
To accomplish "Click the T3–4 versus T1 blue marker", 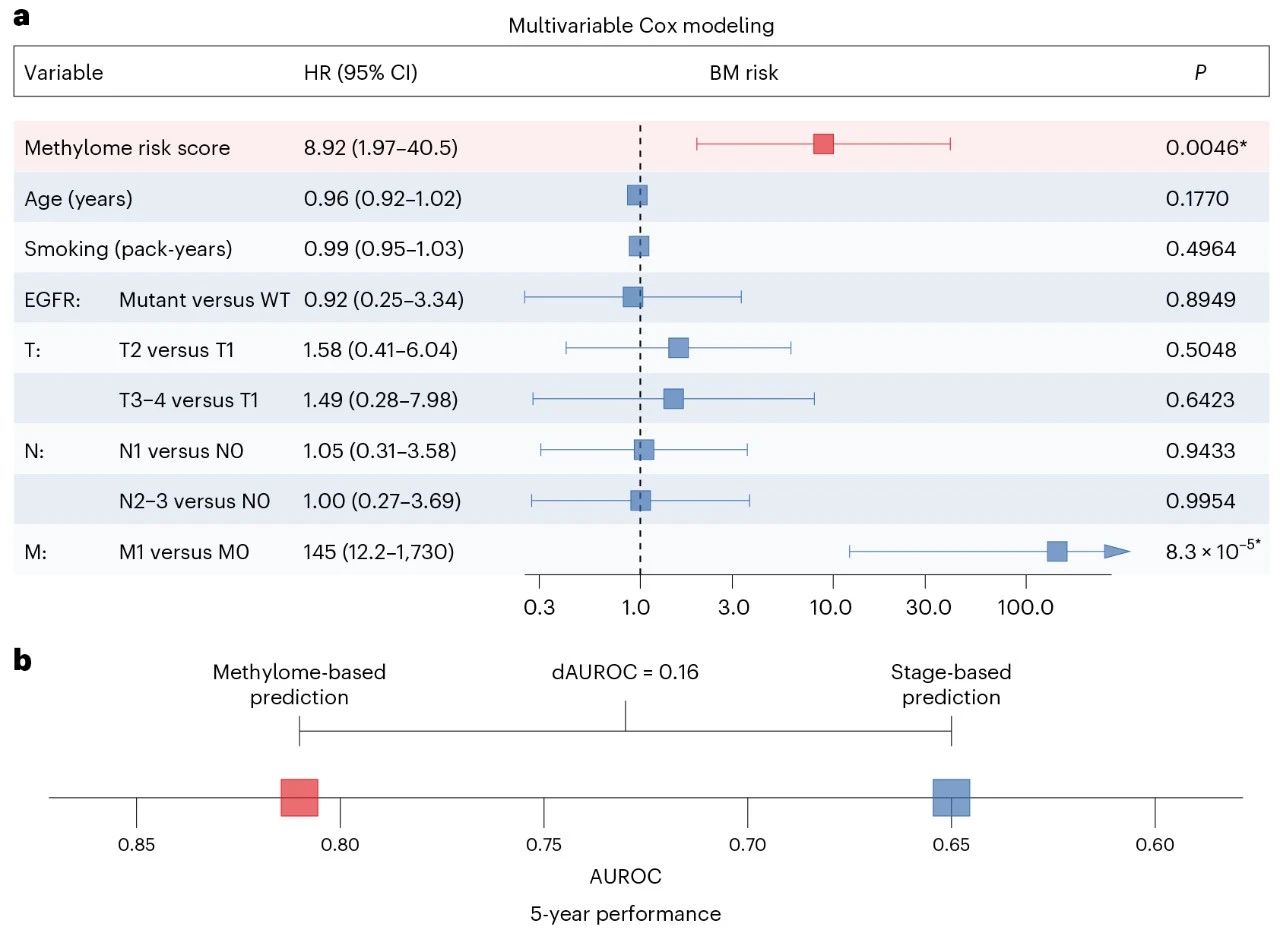I will click(673, 399).
